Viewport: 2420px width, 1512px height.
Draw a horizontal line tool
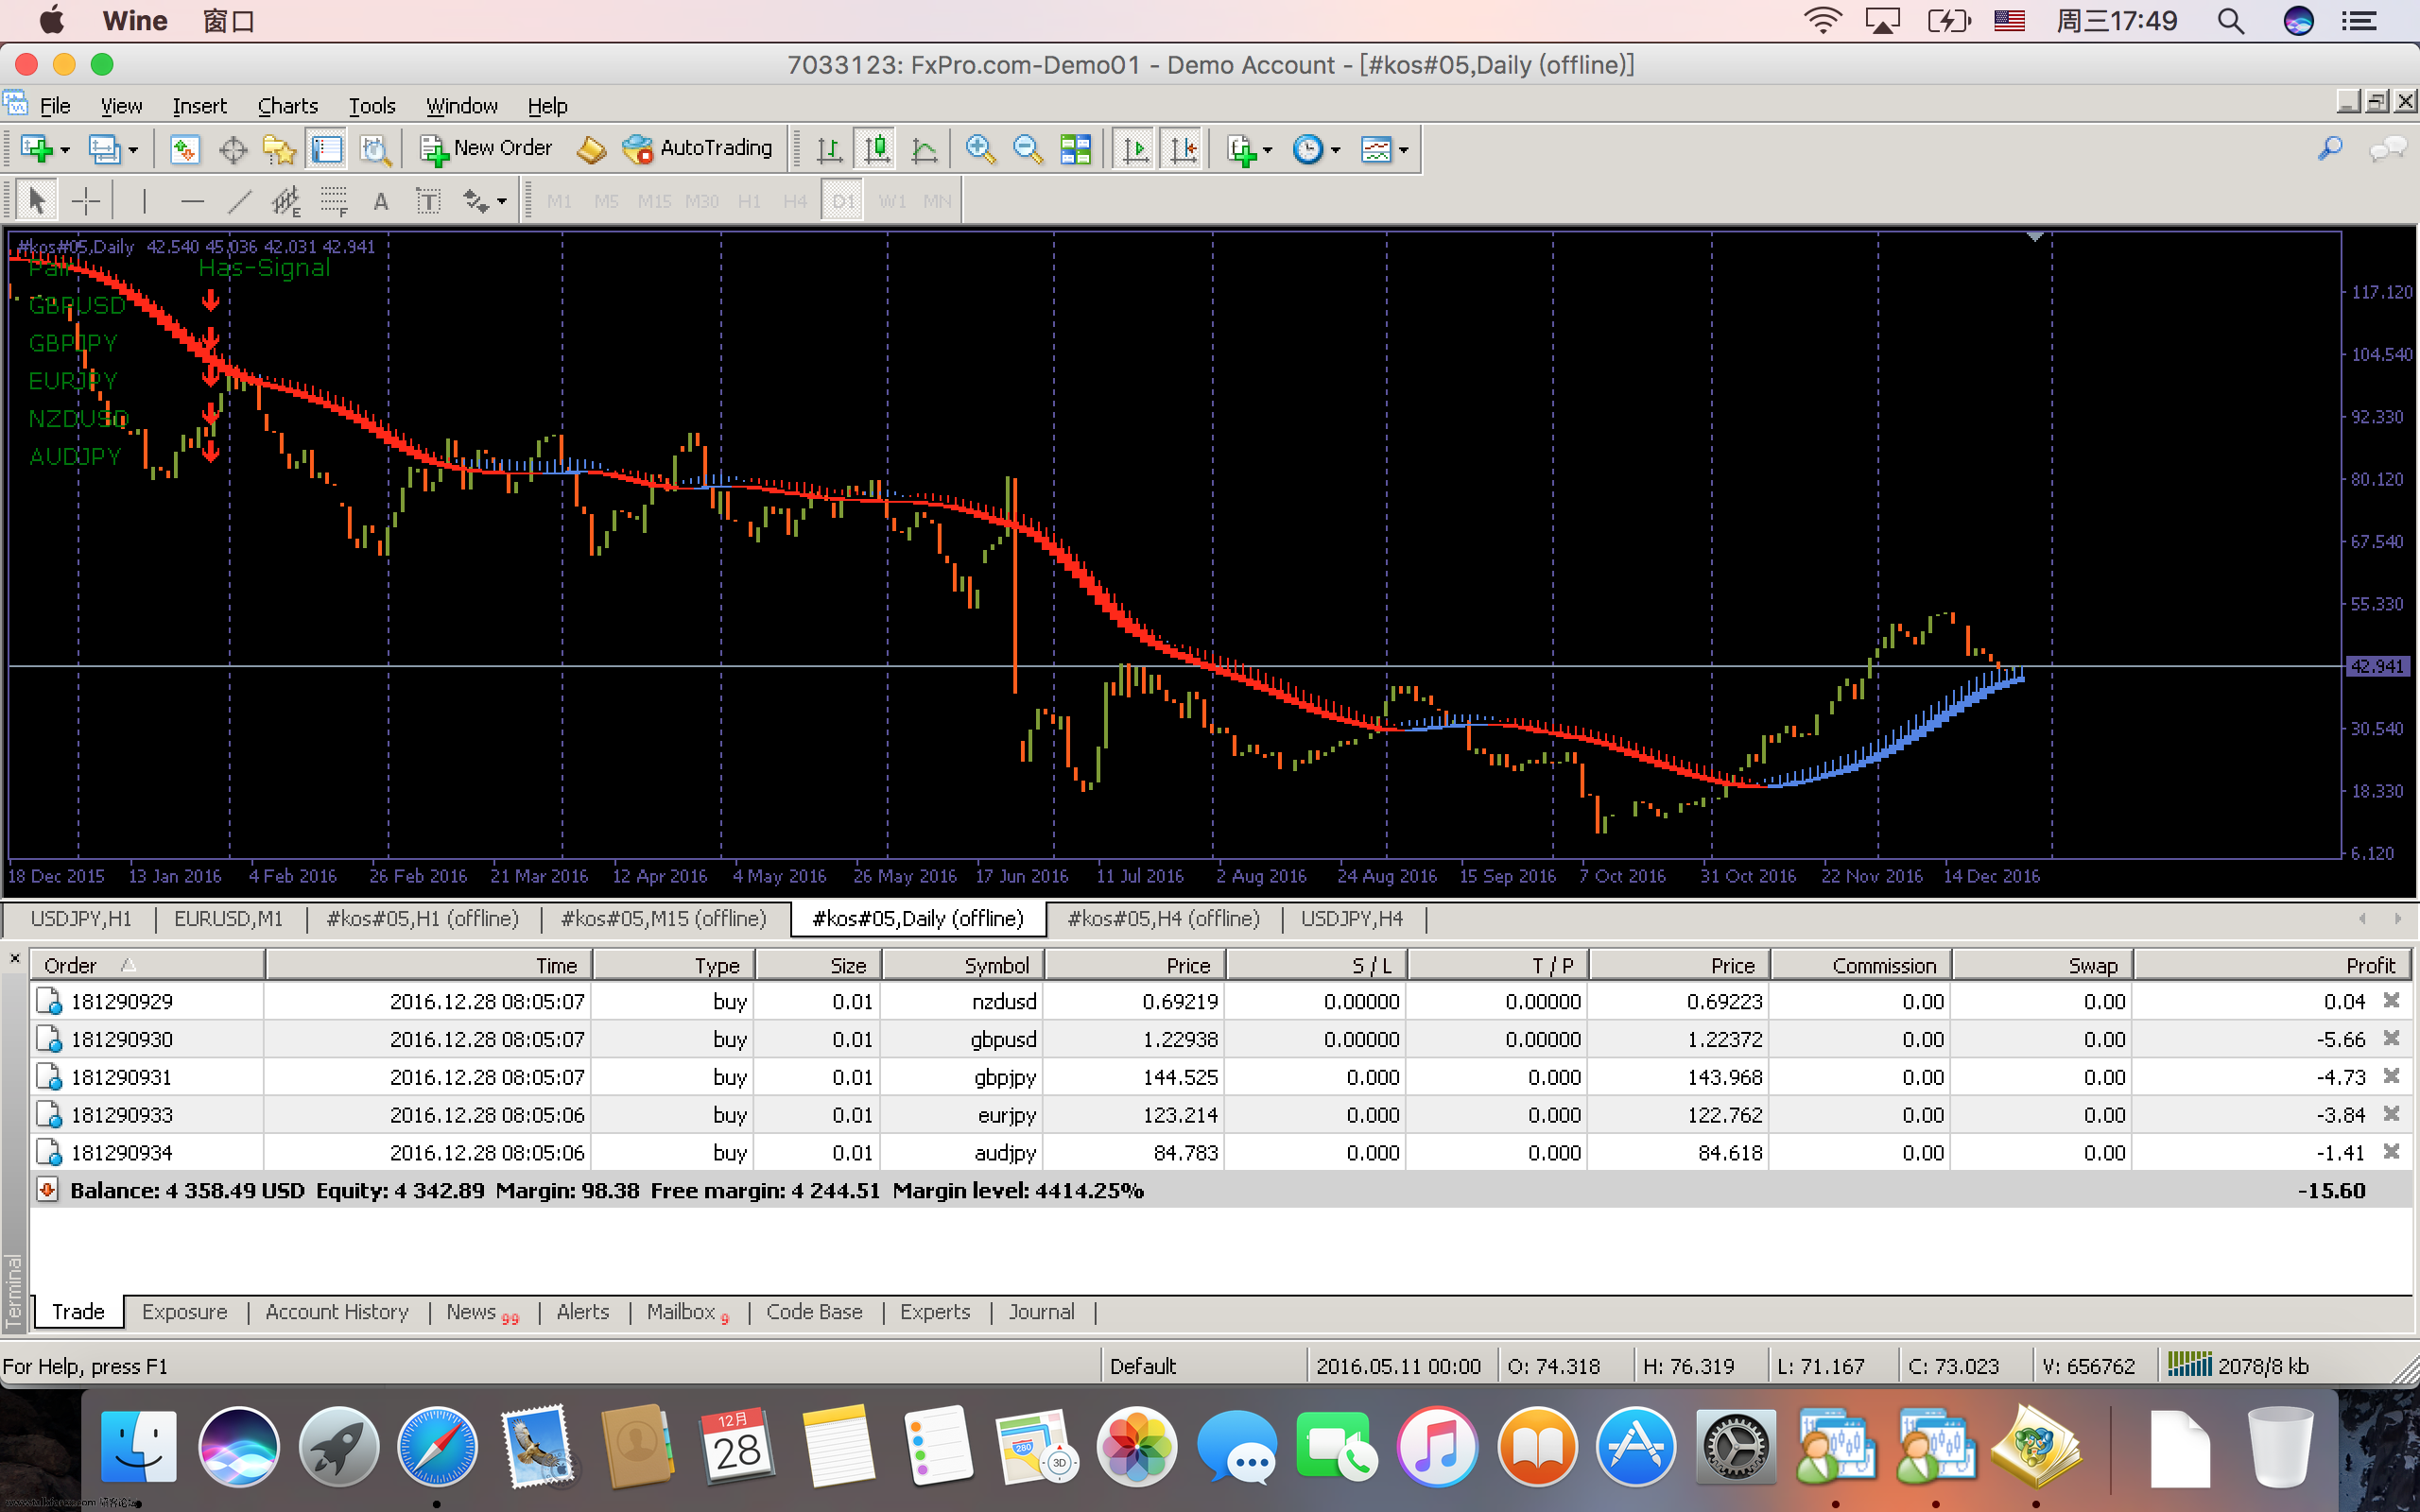[192, 201]
